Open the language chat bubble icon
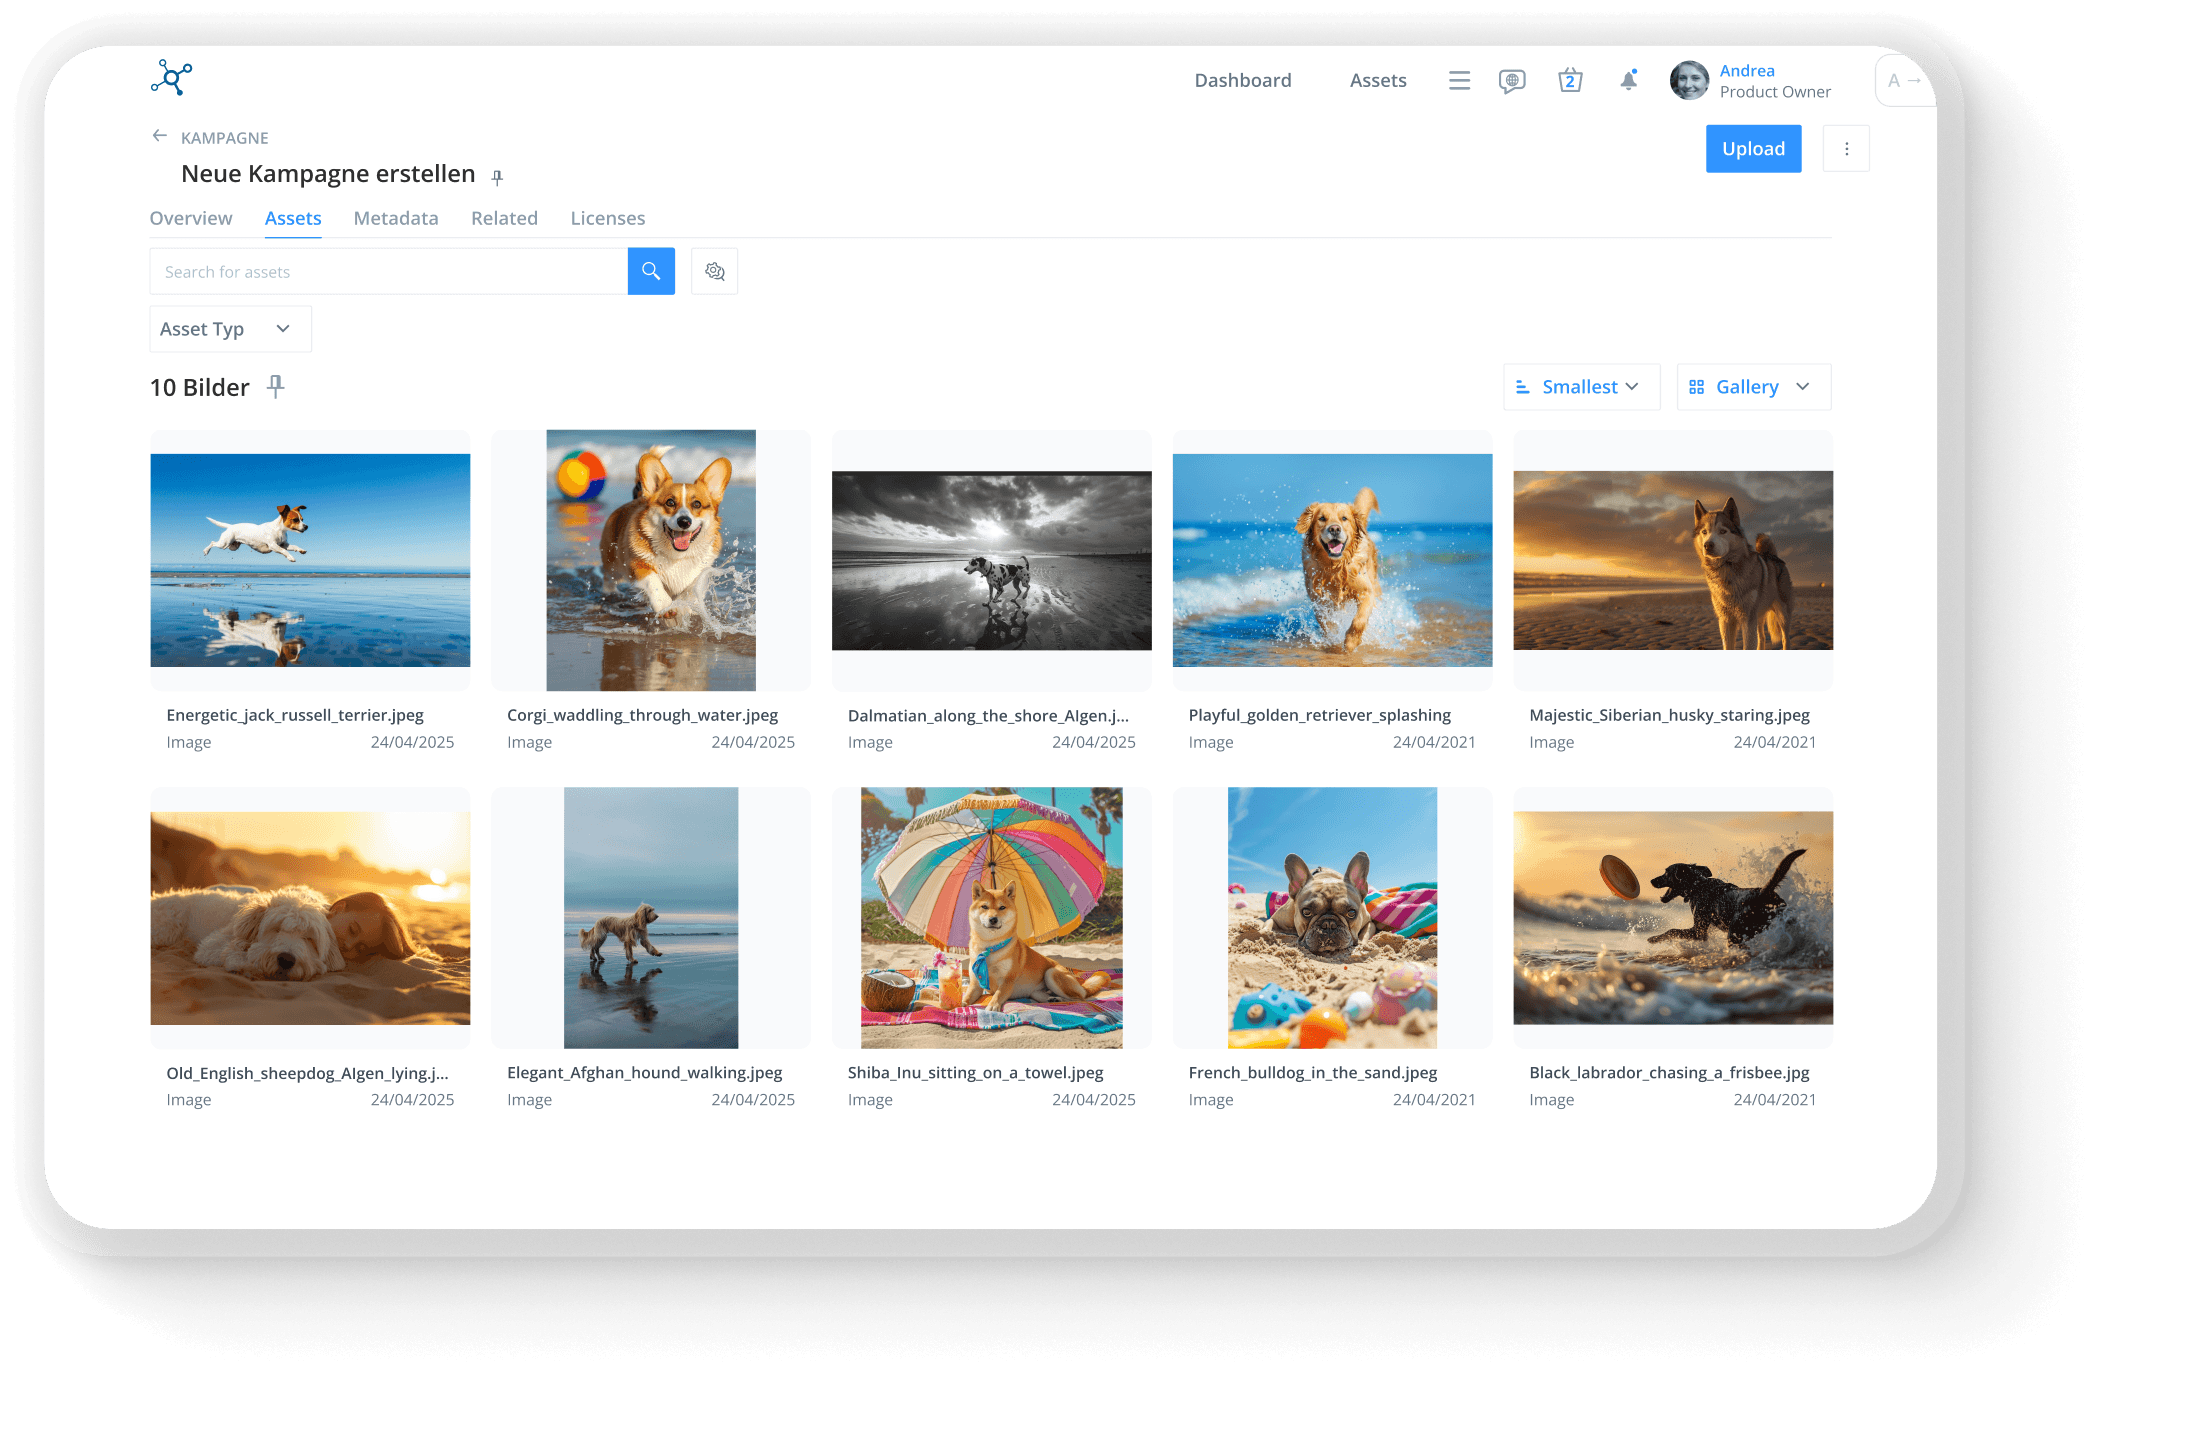 (x=1512, y=80)
